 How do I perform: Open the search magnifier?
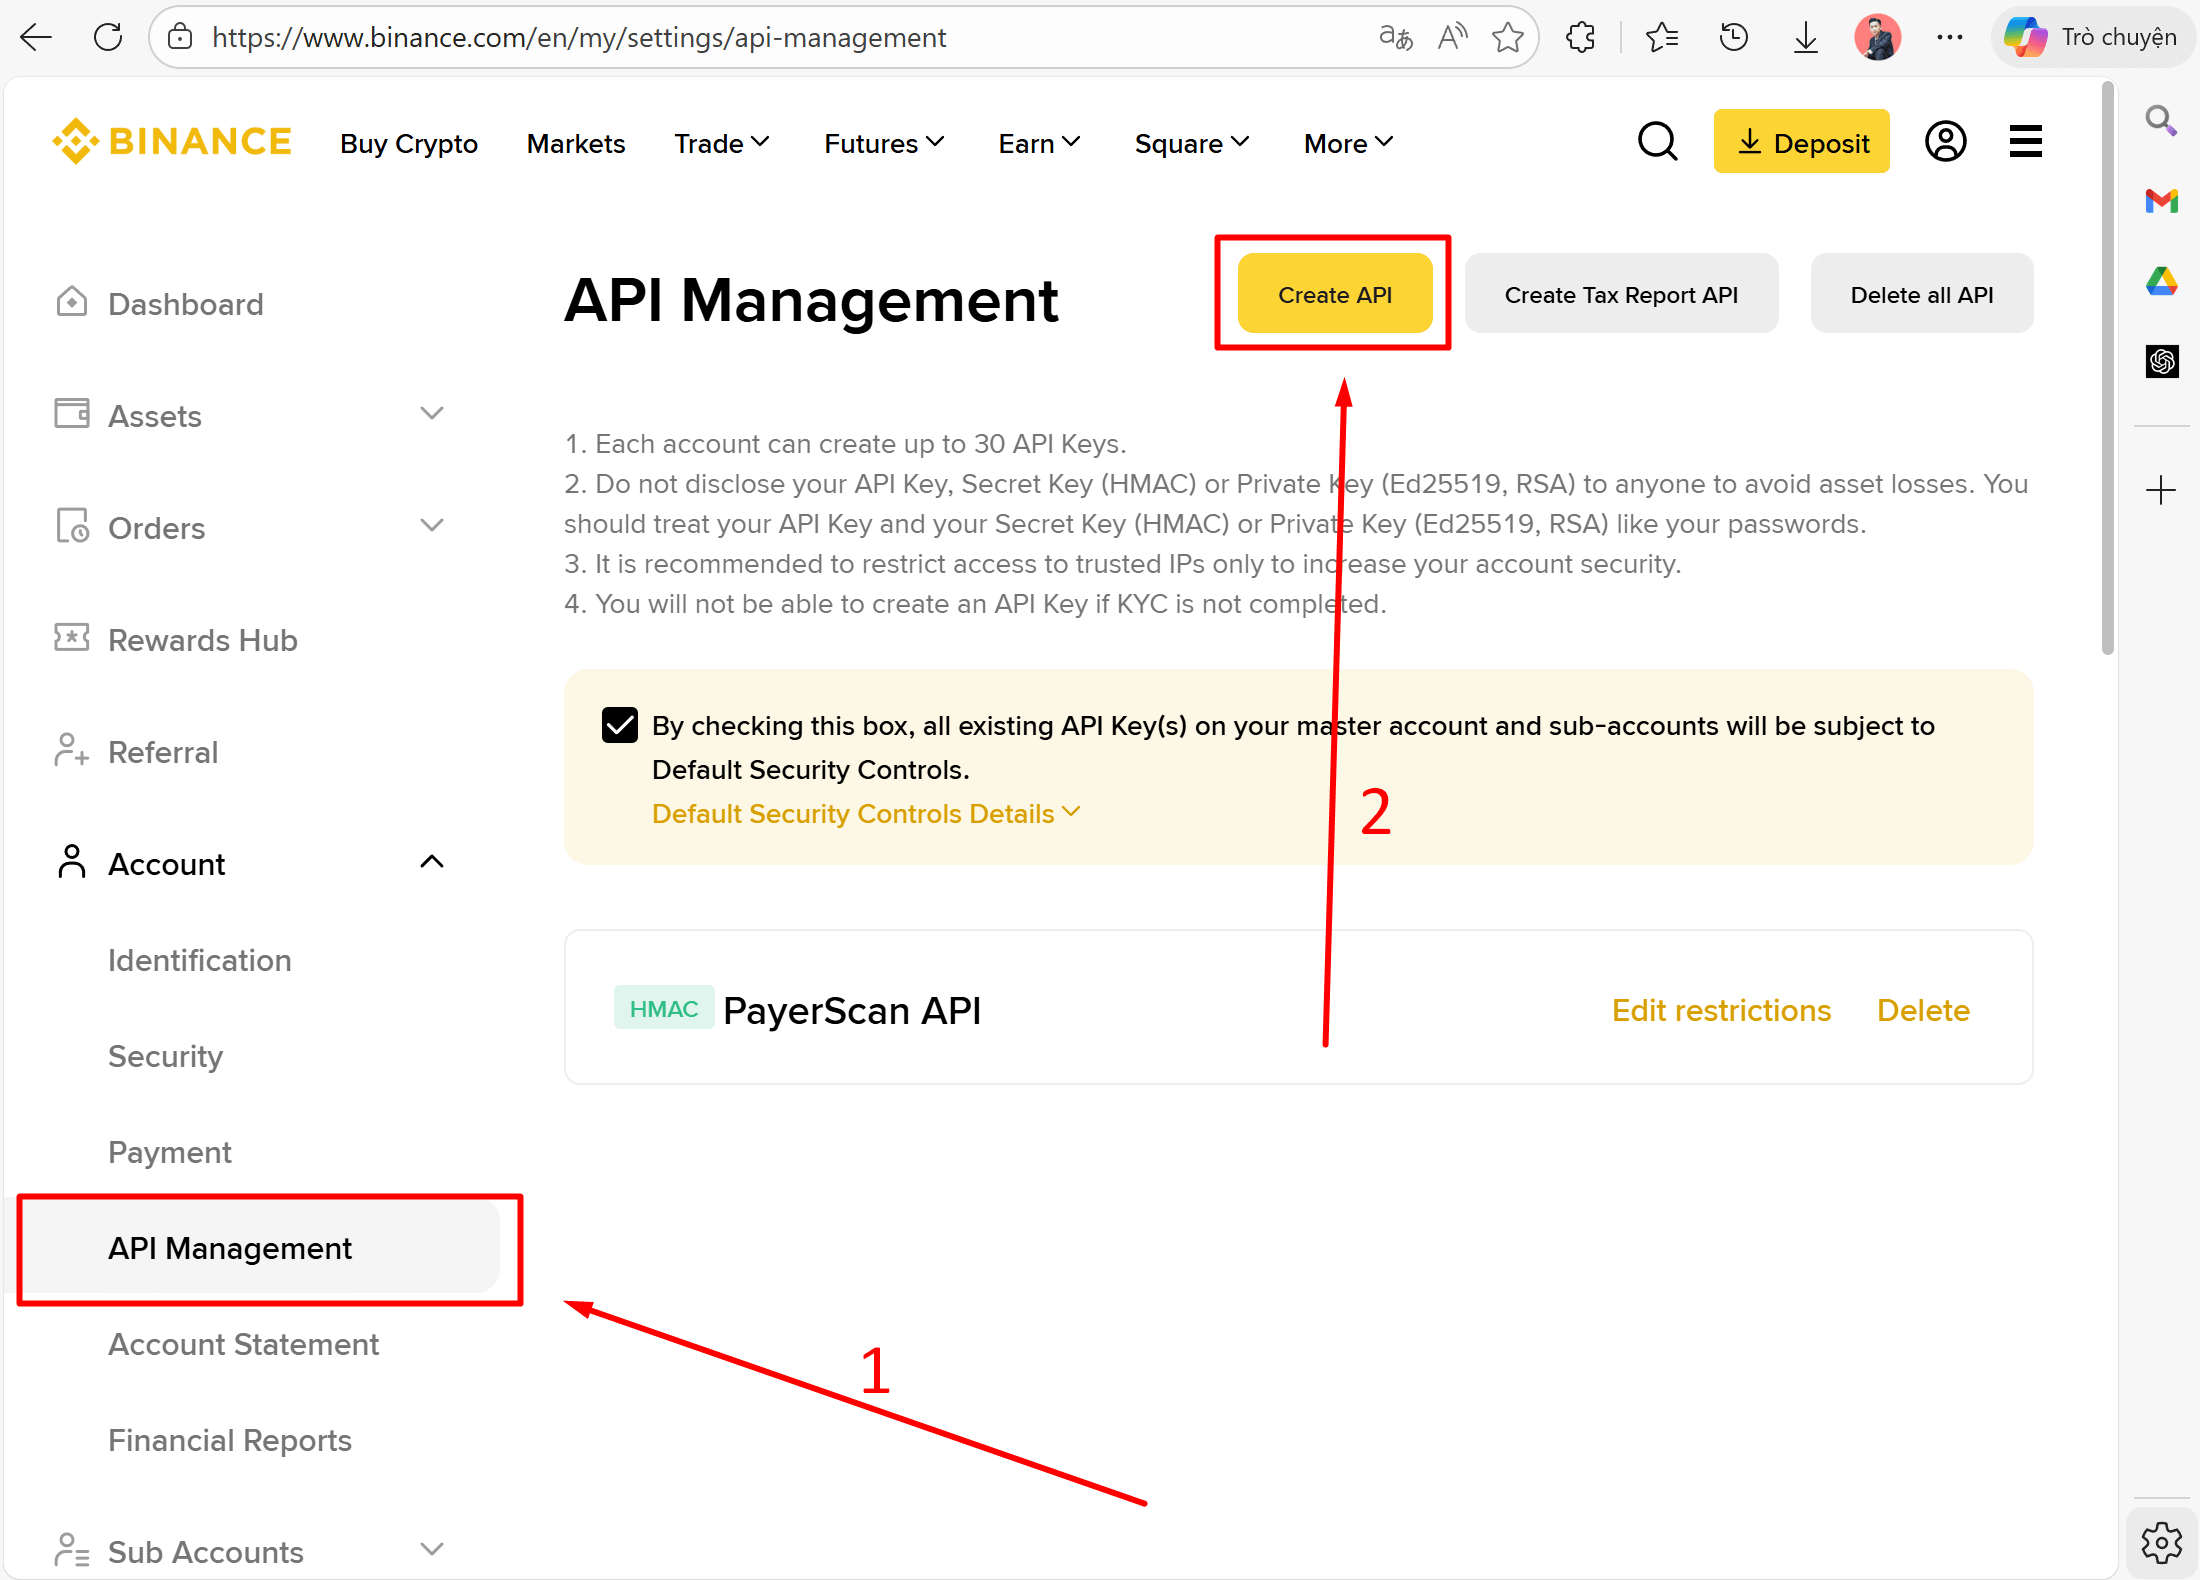tap(1658, 141)
